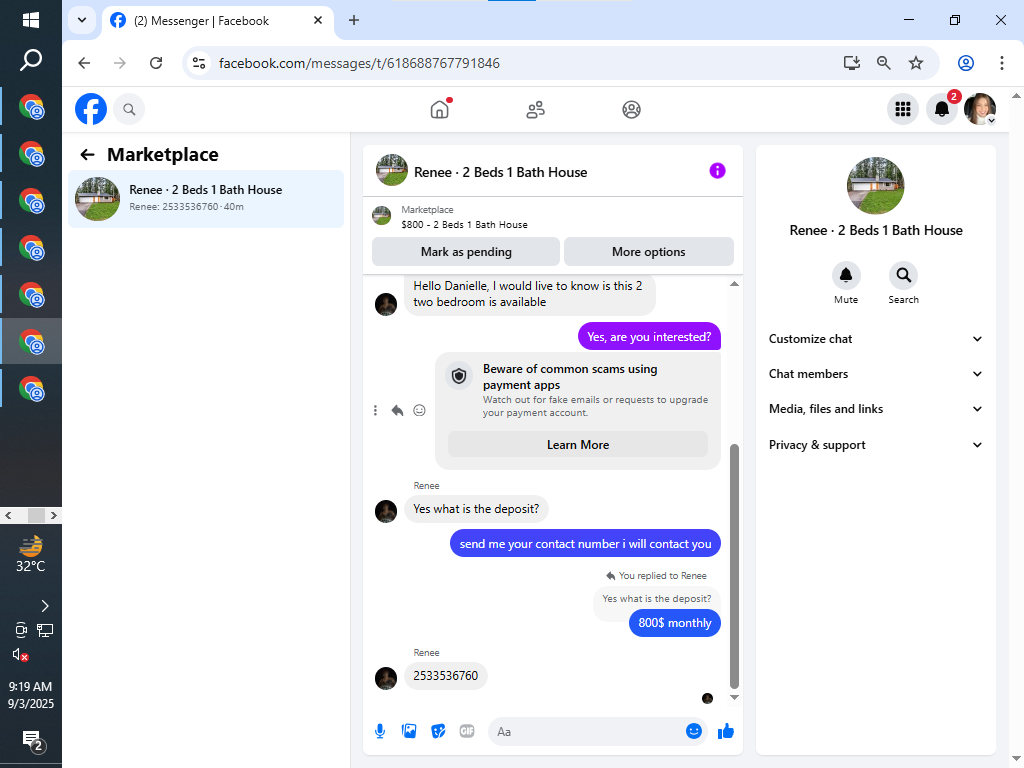Viewport: 1024px width, 768px height.
Task: Open more options dots for message
Action: [x=375, y=411]
